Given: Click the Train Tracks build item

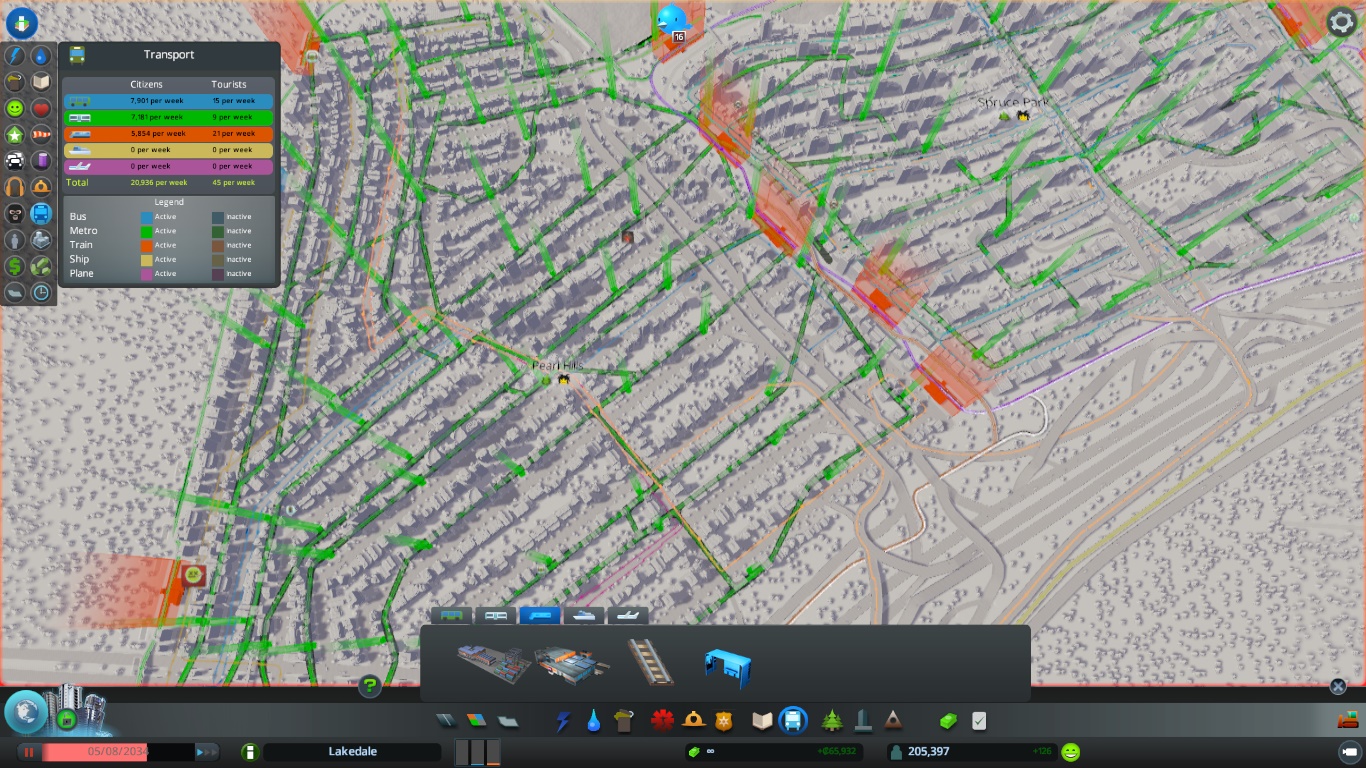Looking at the screenshot, I should click(650, 662).
